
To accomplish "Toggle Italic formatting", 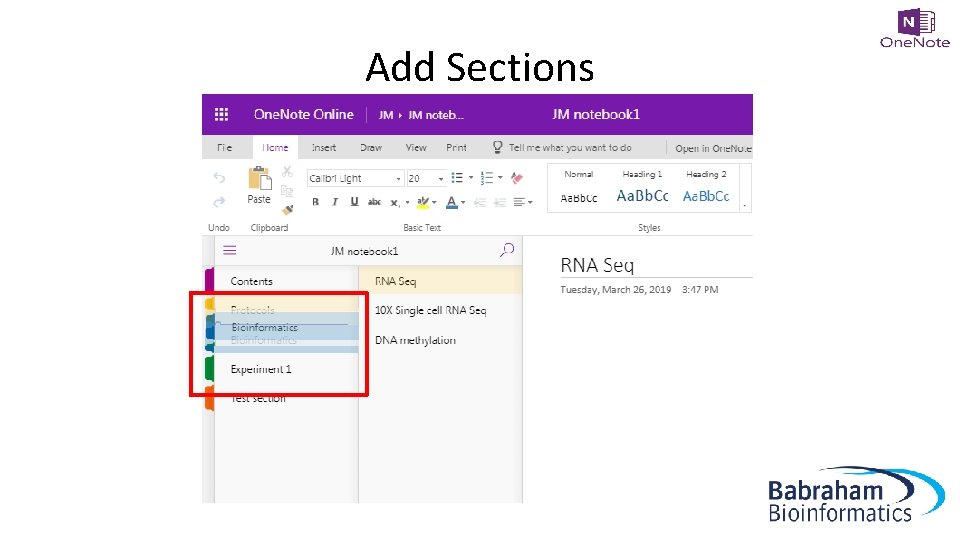I will tap(335, 202).
